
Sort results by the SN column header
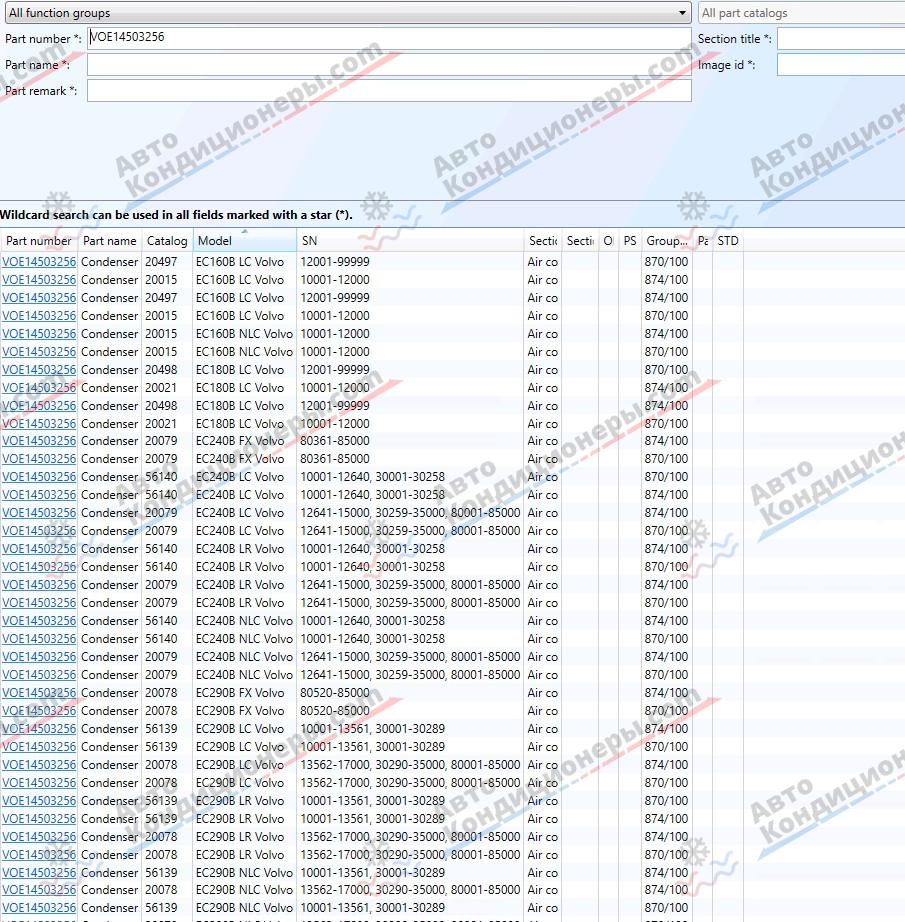tap(410, 240)
